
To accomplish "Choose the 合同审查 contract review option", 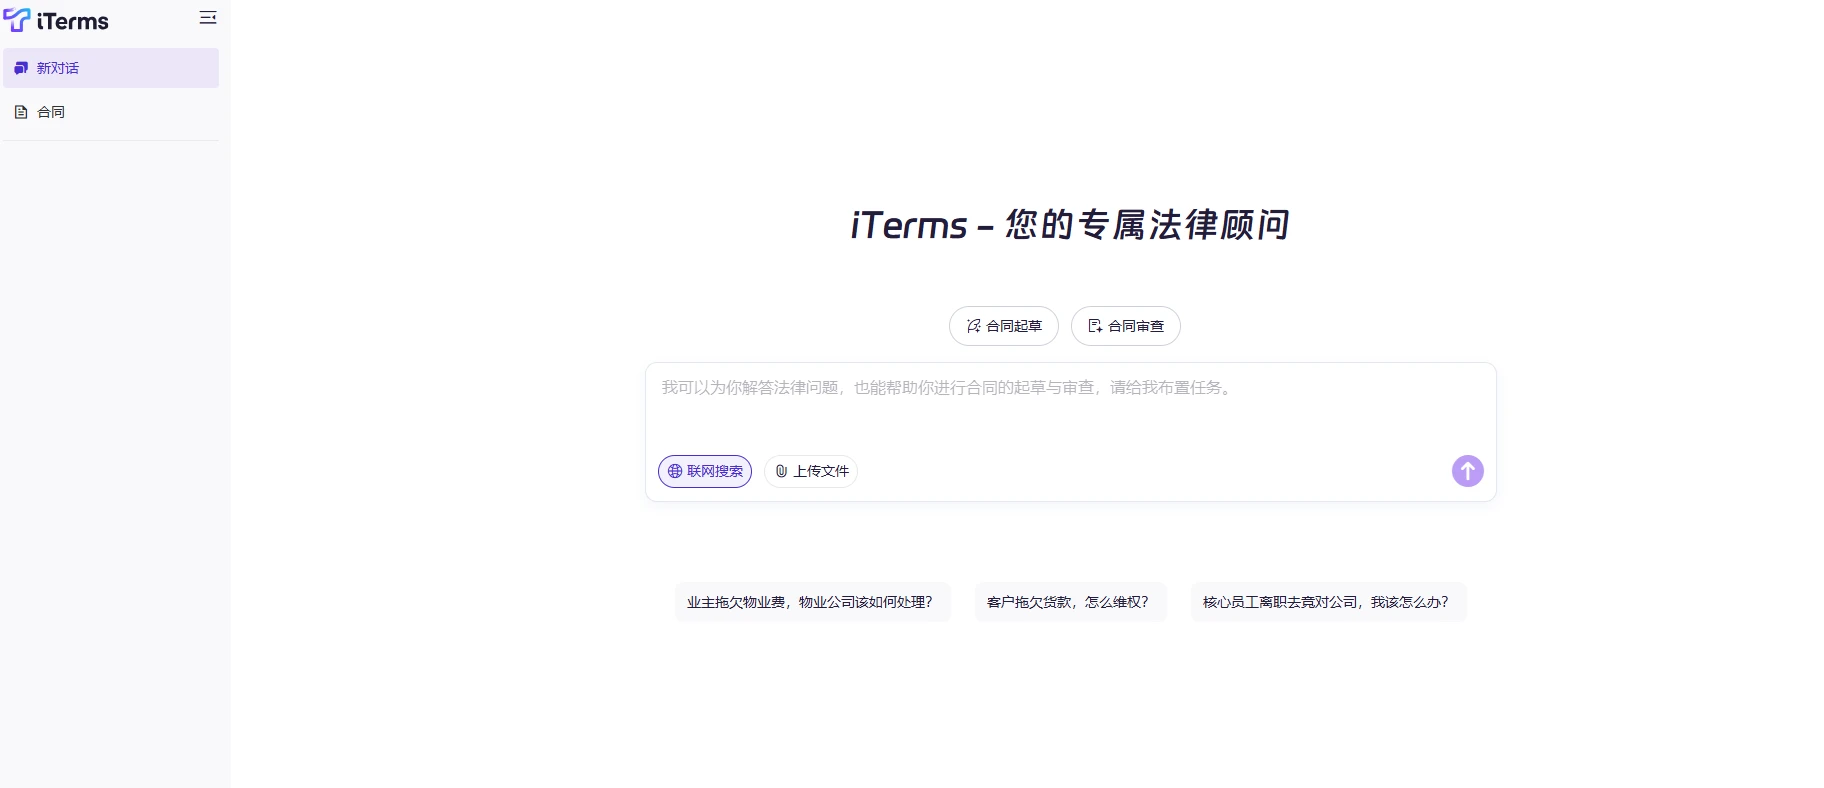I will (1135, 326).
